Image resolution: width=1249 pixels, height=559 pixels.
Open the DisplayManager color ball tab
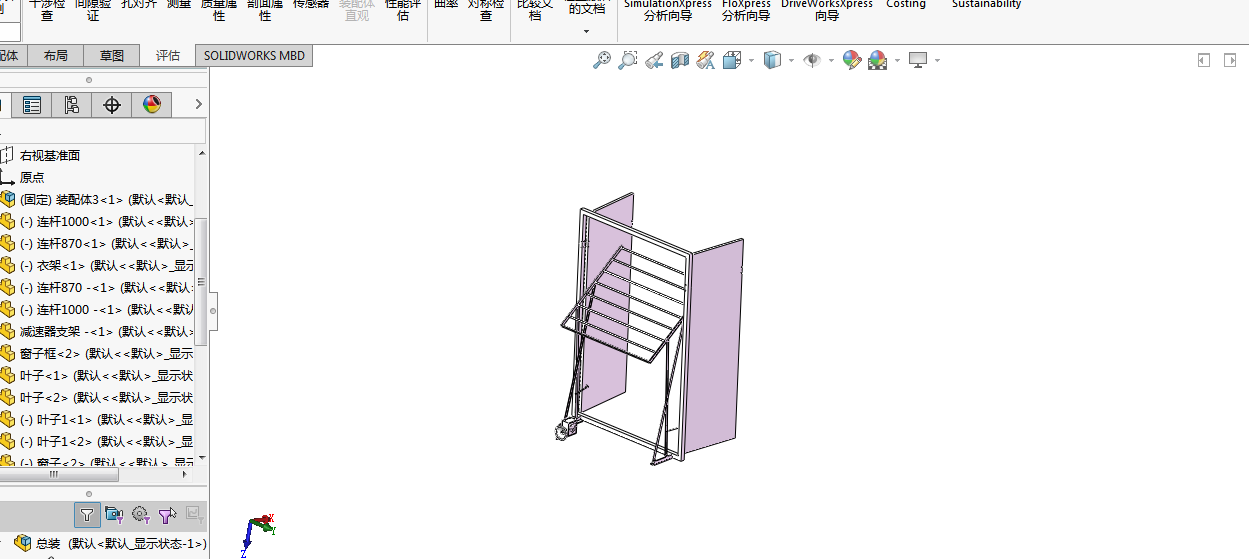coord(152,105)
